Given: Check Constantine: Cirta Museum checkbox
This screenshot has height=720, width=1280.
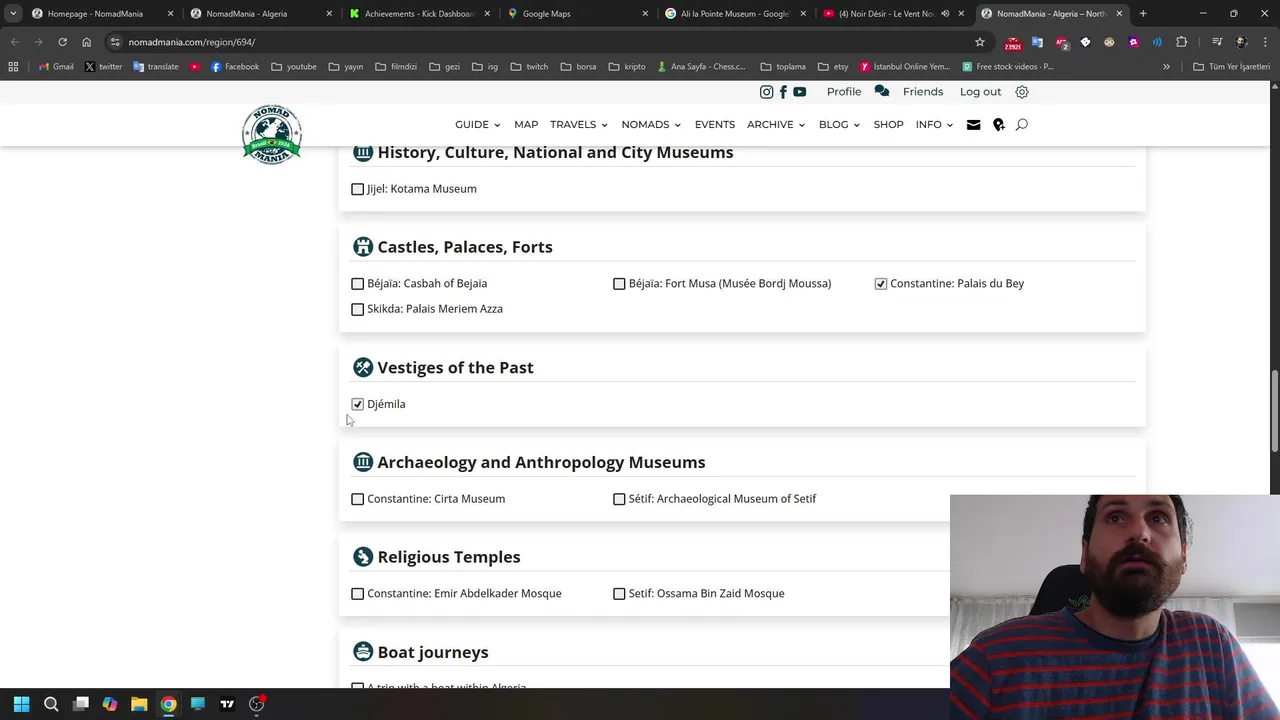Looking at the screenshot, I should pos(357,499).
